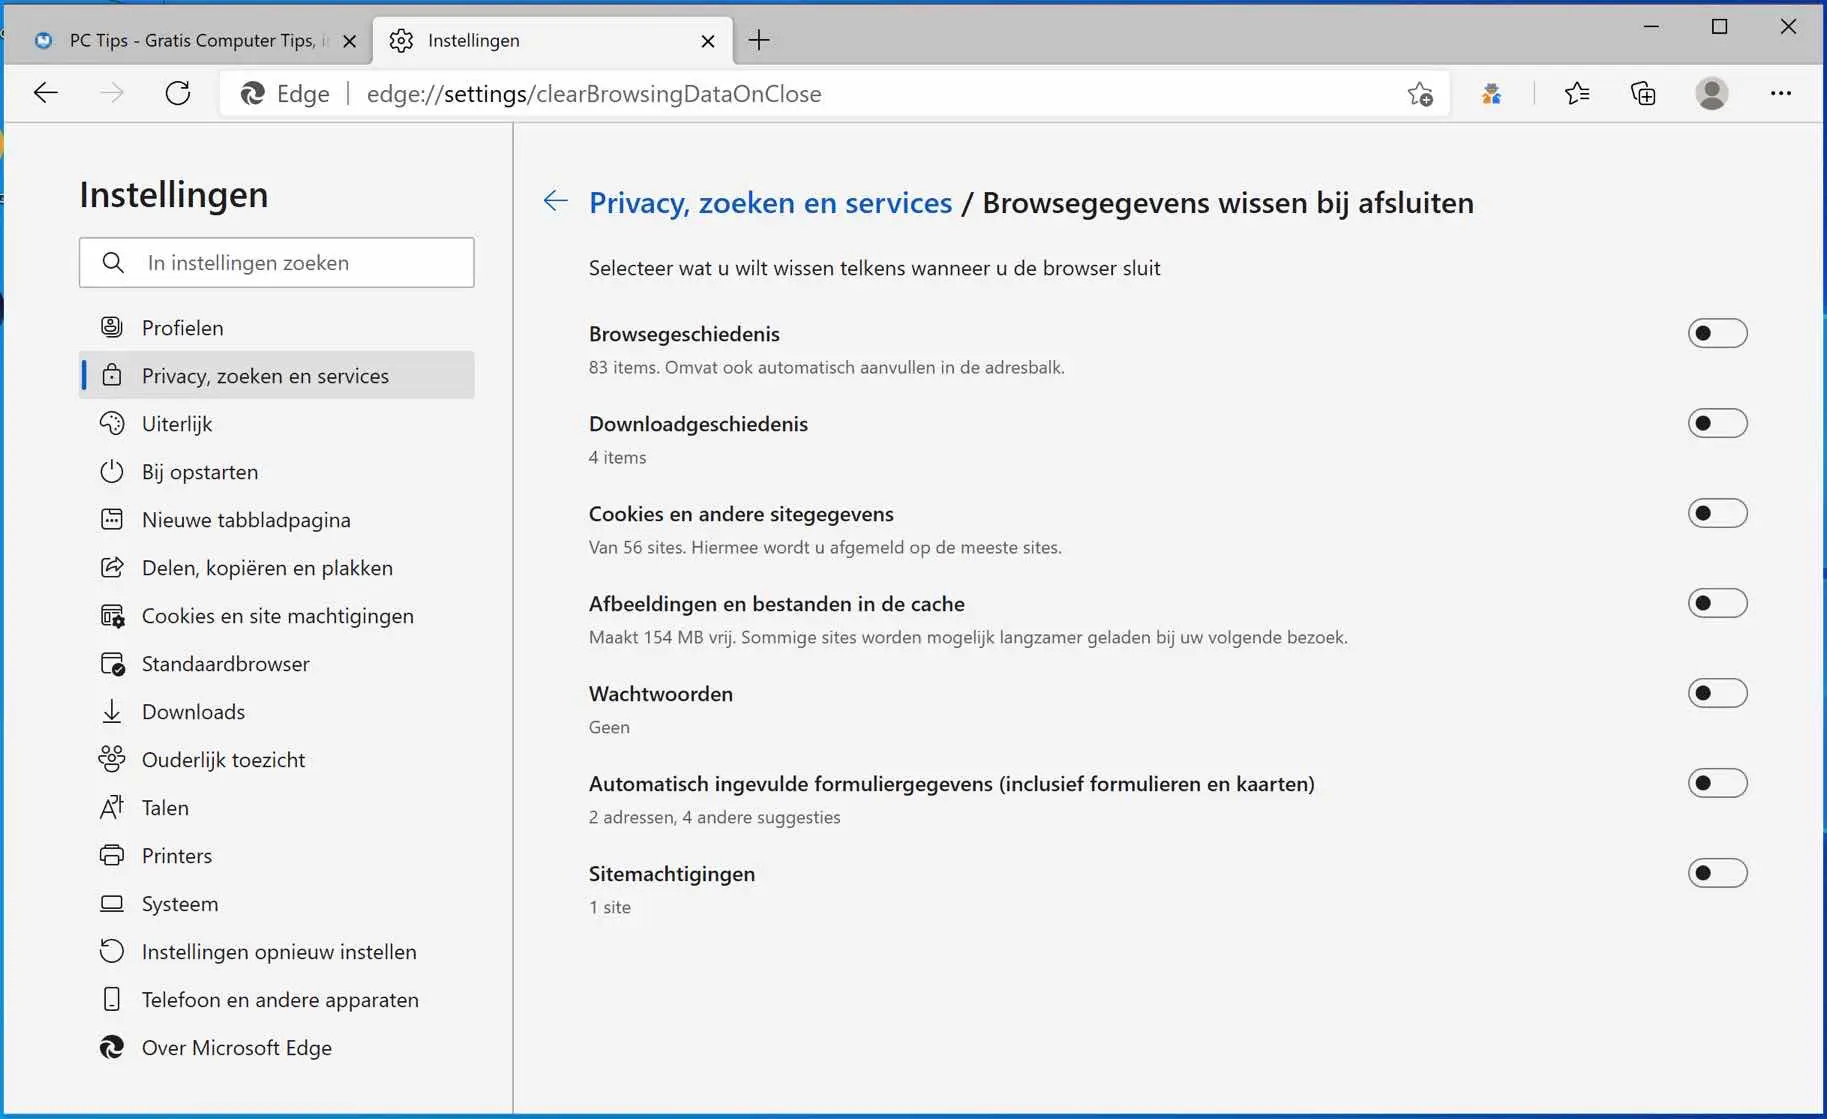Image resolution: width=1827 pixels, height=1119 pixels.
Task: Go back using the browser back arrow
Action: click(46, 93)
